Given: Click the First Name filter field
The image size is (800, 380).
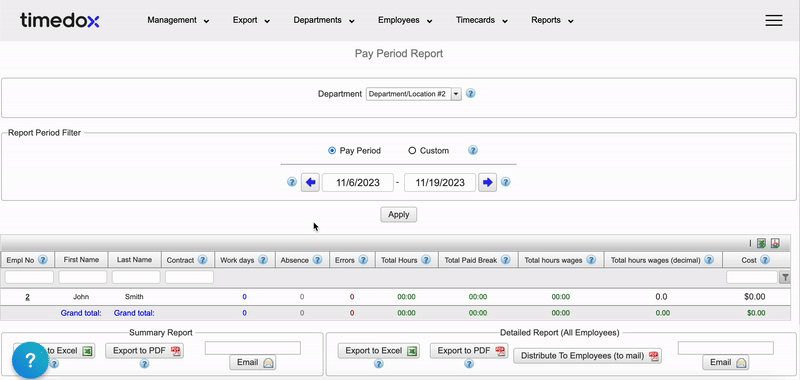Looking at the screenshot, I should pyautogui.click(x=83, y=277).
